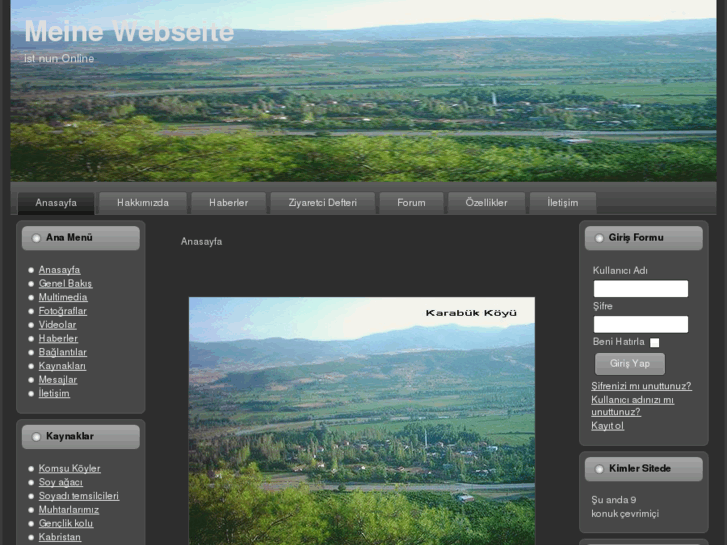Open the Forum tab
This screenshot has height=545, width=727.
[x=411, y=203]
